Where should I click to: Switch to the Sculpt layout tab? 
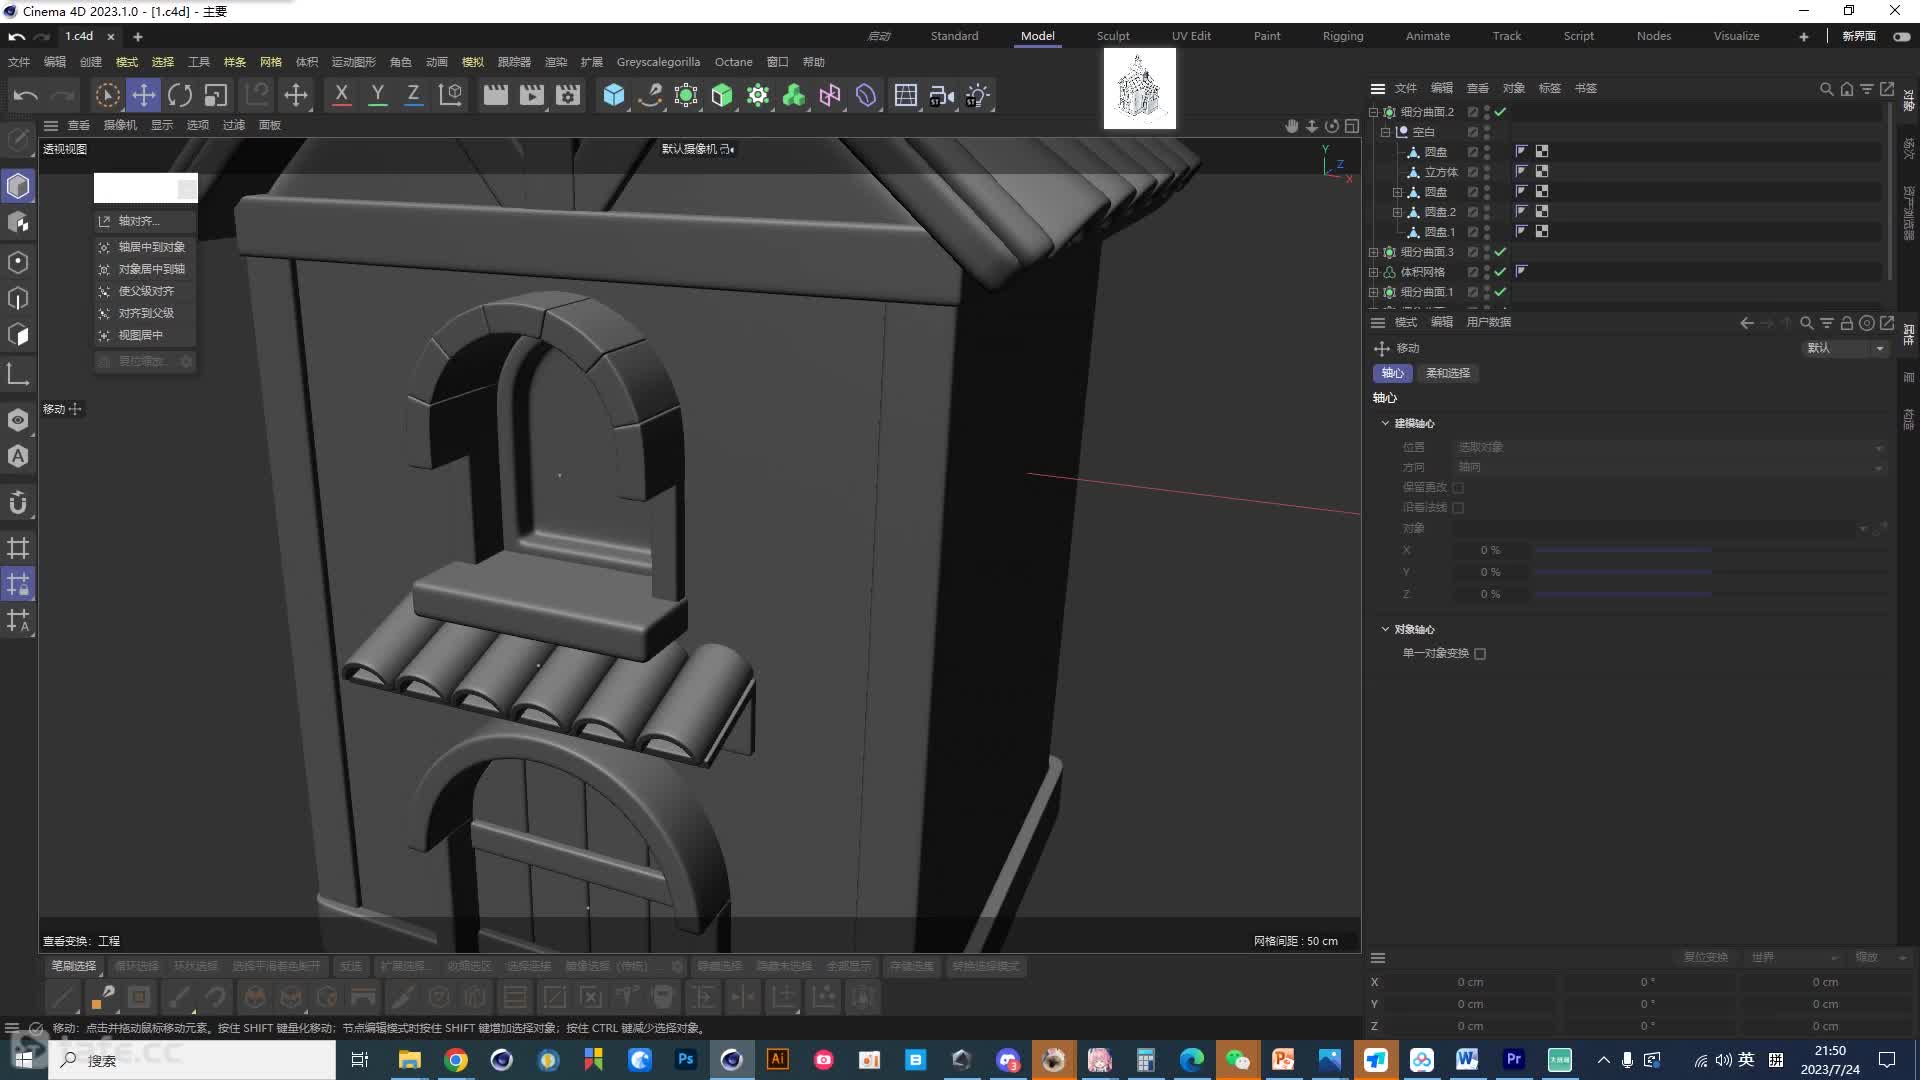(x=1113, y=36)
